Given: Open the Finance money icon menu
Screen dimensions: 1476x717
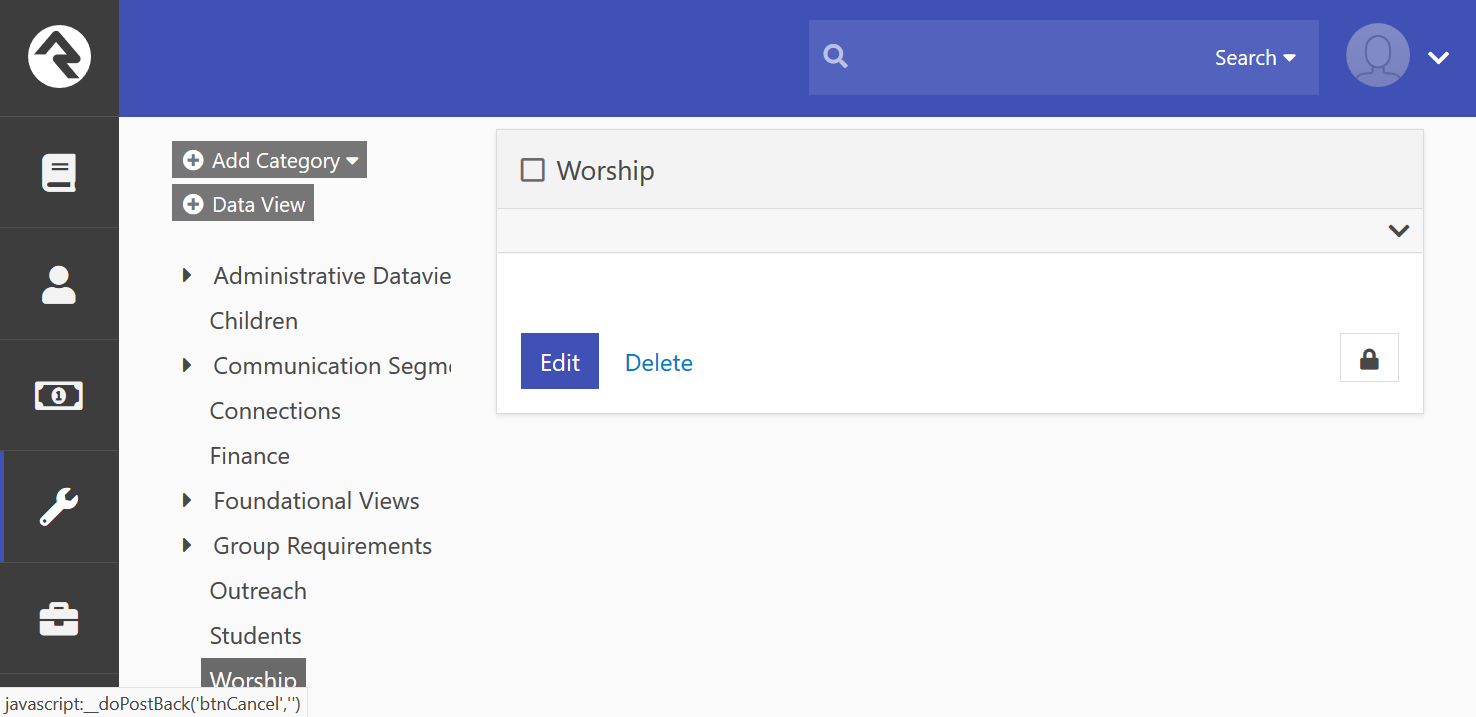Looking at the screenshot, I should [x=59, y=396].
